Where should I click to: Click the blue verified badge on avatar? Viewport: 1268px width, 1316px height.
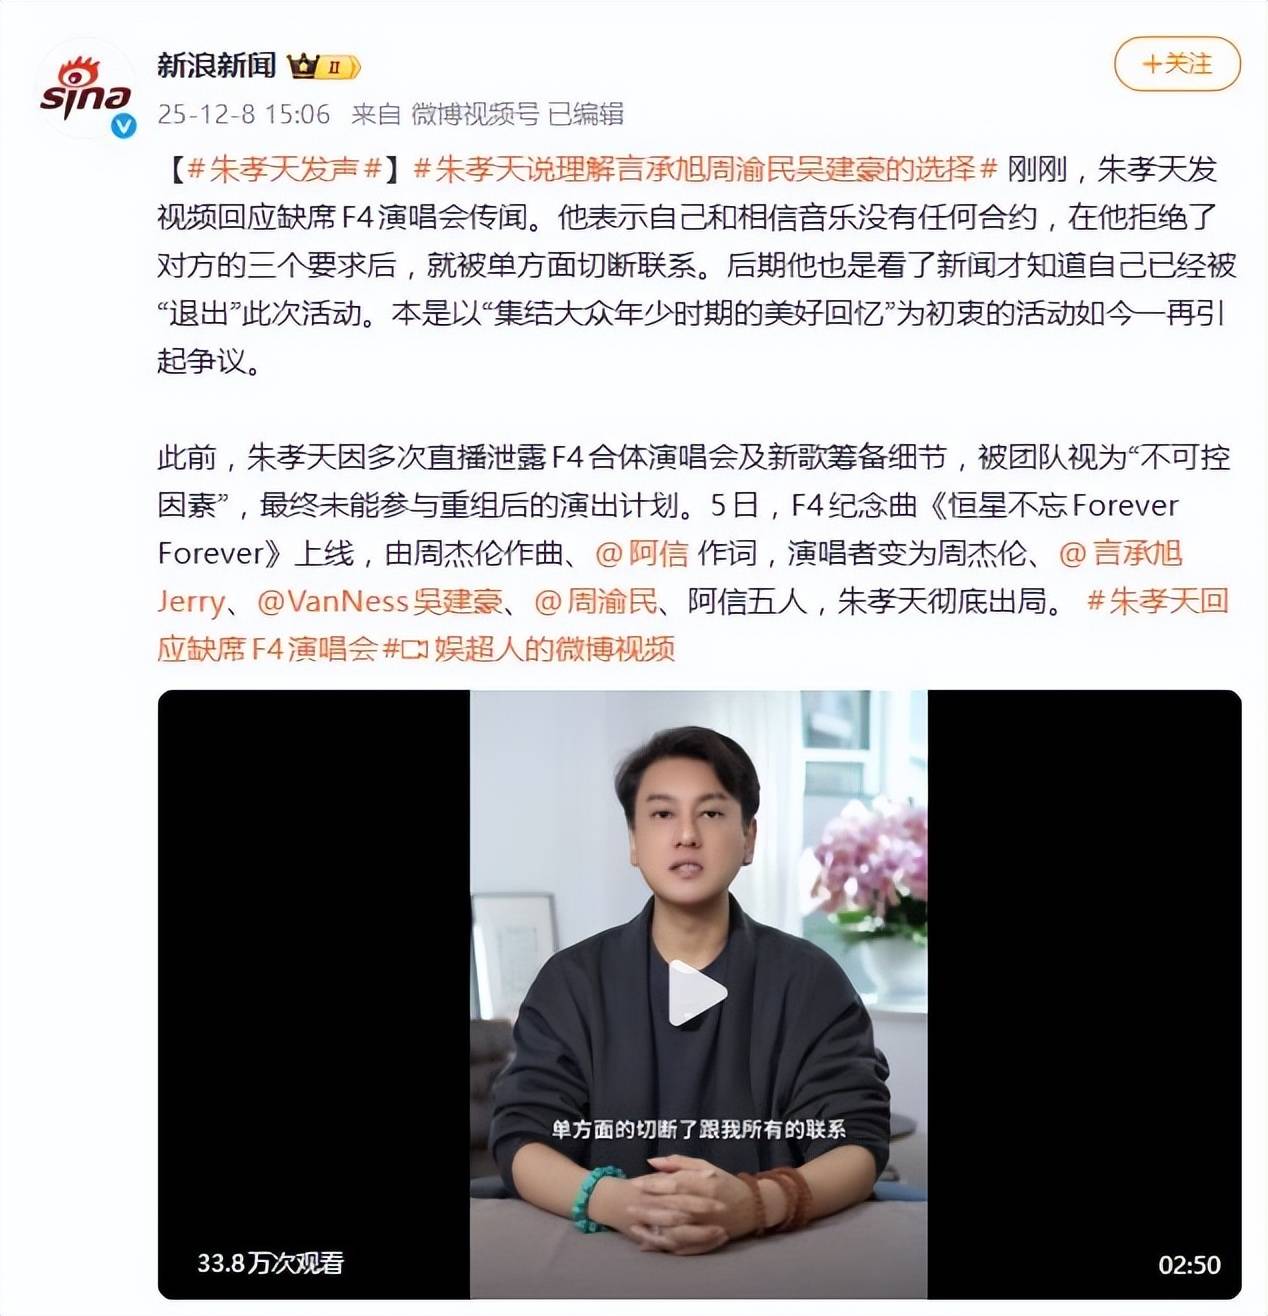(x=124, y=125)
